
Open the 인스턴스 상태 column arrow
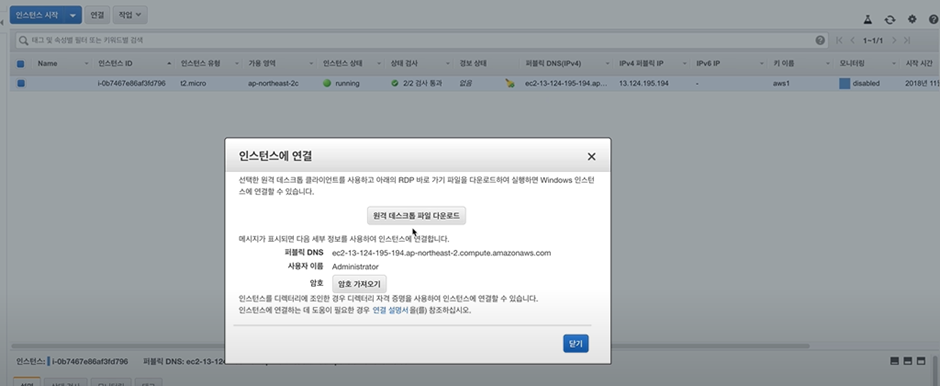coord(379,64)
